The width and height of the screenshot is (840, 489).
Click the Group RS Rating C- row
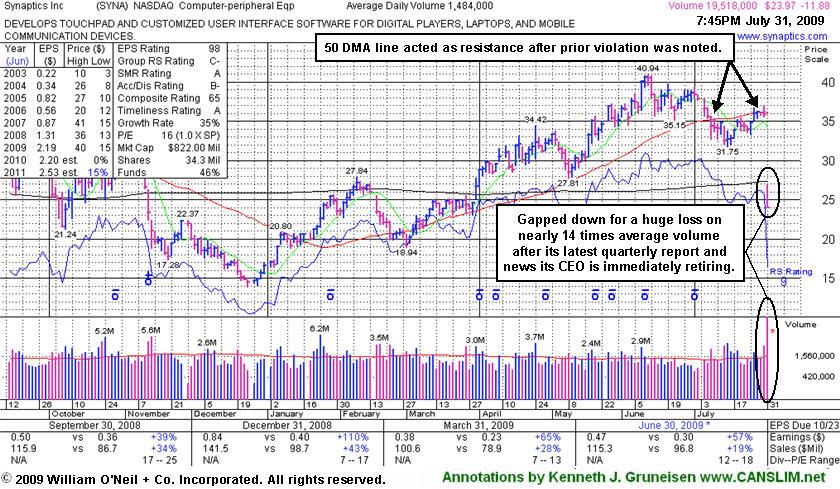click(168, 61)
